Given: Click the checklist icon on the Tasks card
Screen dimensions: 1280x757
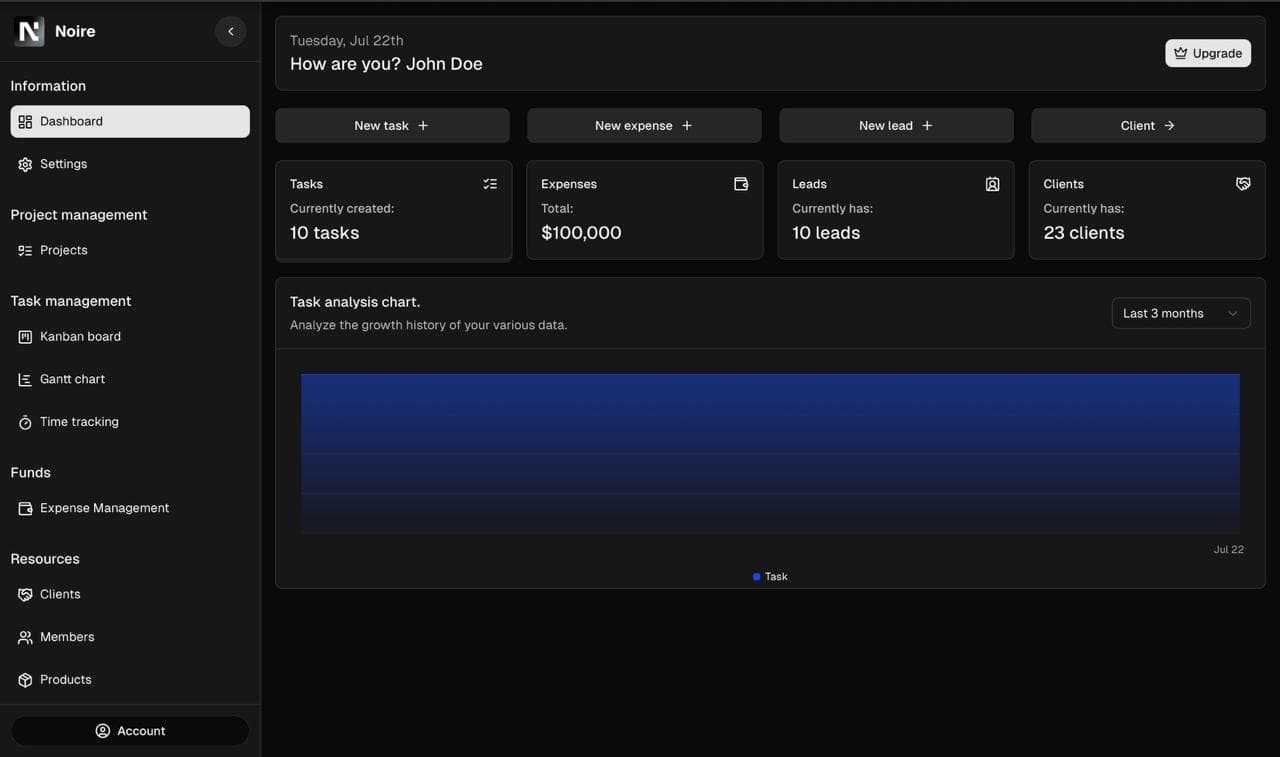Looking at the screenshot, I should pos(490,183).
